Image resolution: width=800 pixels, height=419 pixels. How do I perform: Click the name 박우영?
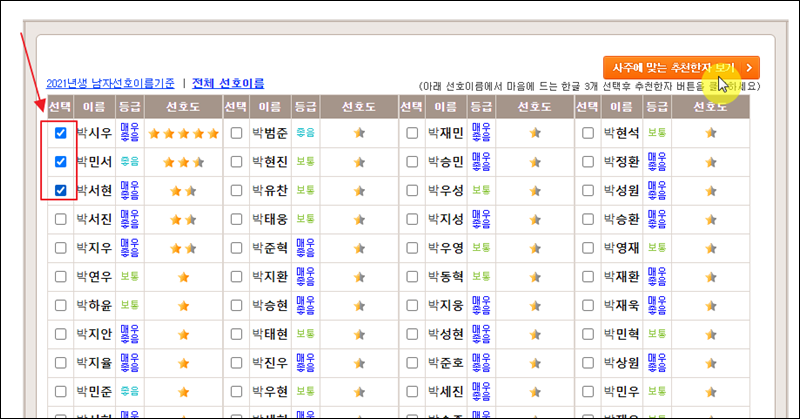[445, 248]
